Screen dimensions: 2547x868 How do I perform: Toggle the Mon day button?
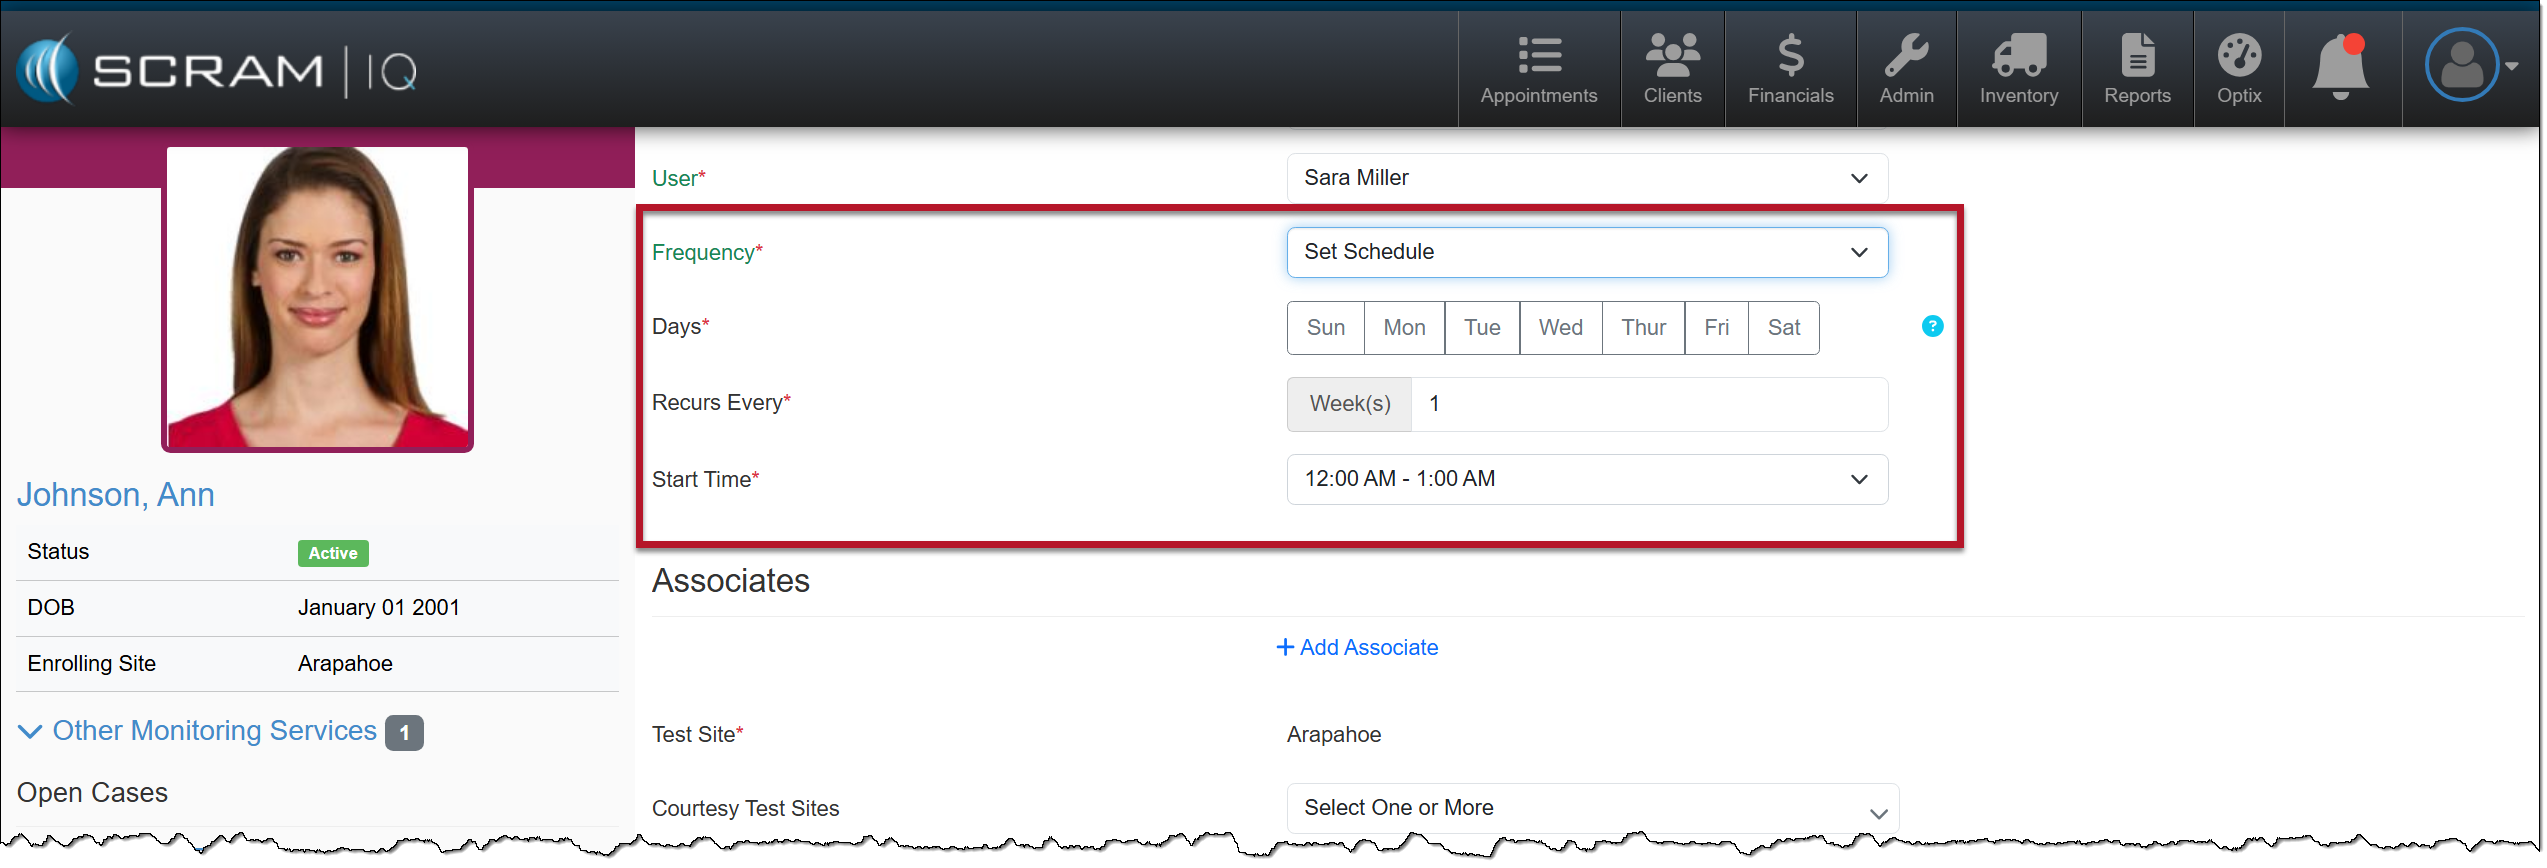pyautogui.click(x=1404, y=328)
